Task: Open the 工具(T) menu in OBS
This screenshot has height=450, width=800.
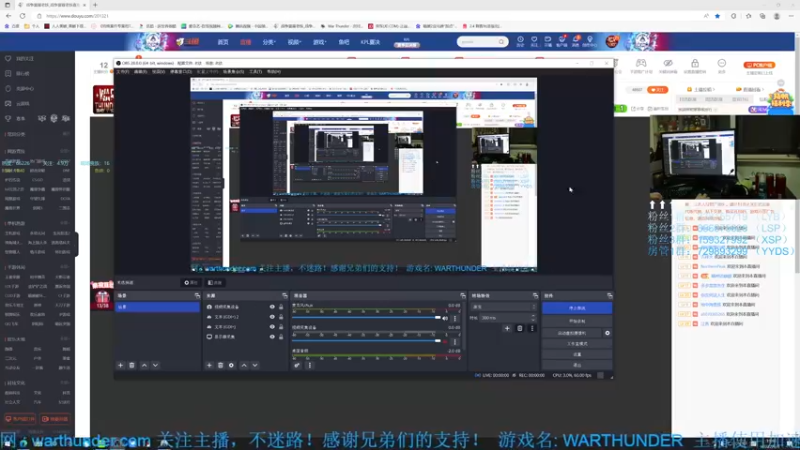Action: [x=255, y=72]
